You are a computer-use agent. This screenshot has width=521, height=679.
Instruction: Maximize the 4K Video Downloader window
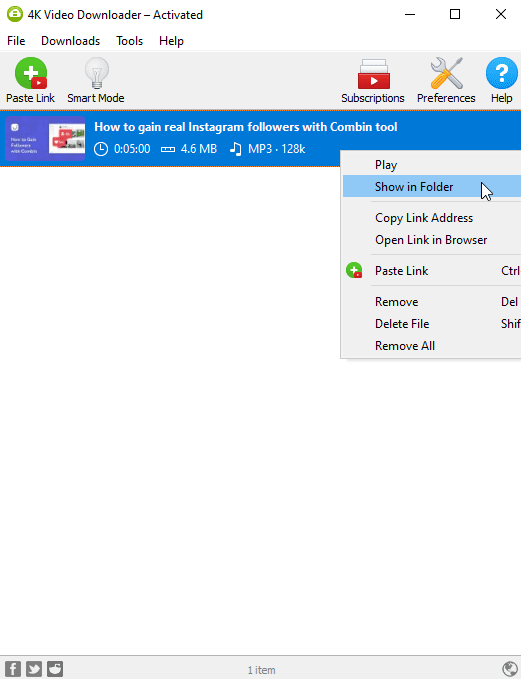[x=455, y=14]
